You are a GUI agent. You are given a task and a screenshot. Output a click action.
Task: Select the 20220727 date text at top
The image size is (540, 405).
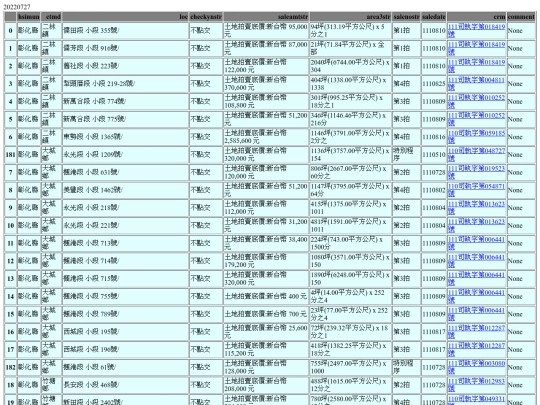(17, 7)
